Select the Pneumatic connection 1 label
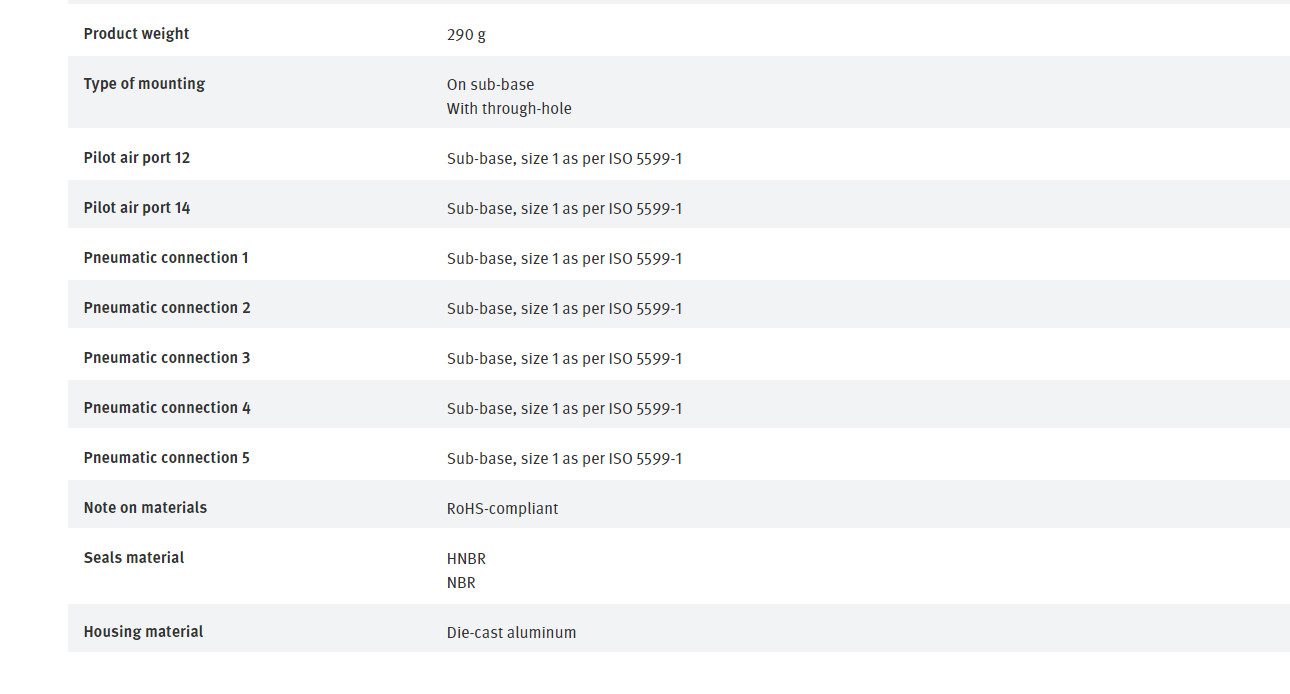 166,258
